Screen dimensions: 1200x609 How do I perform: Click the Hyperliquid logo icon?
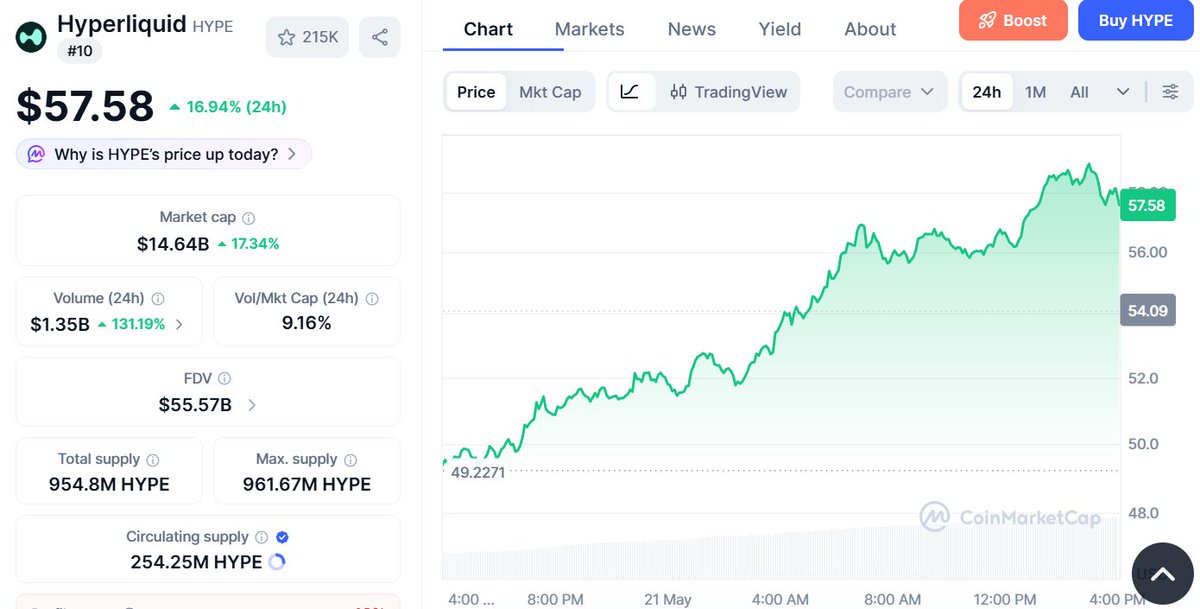click(x=31, y=37)
